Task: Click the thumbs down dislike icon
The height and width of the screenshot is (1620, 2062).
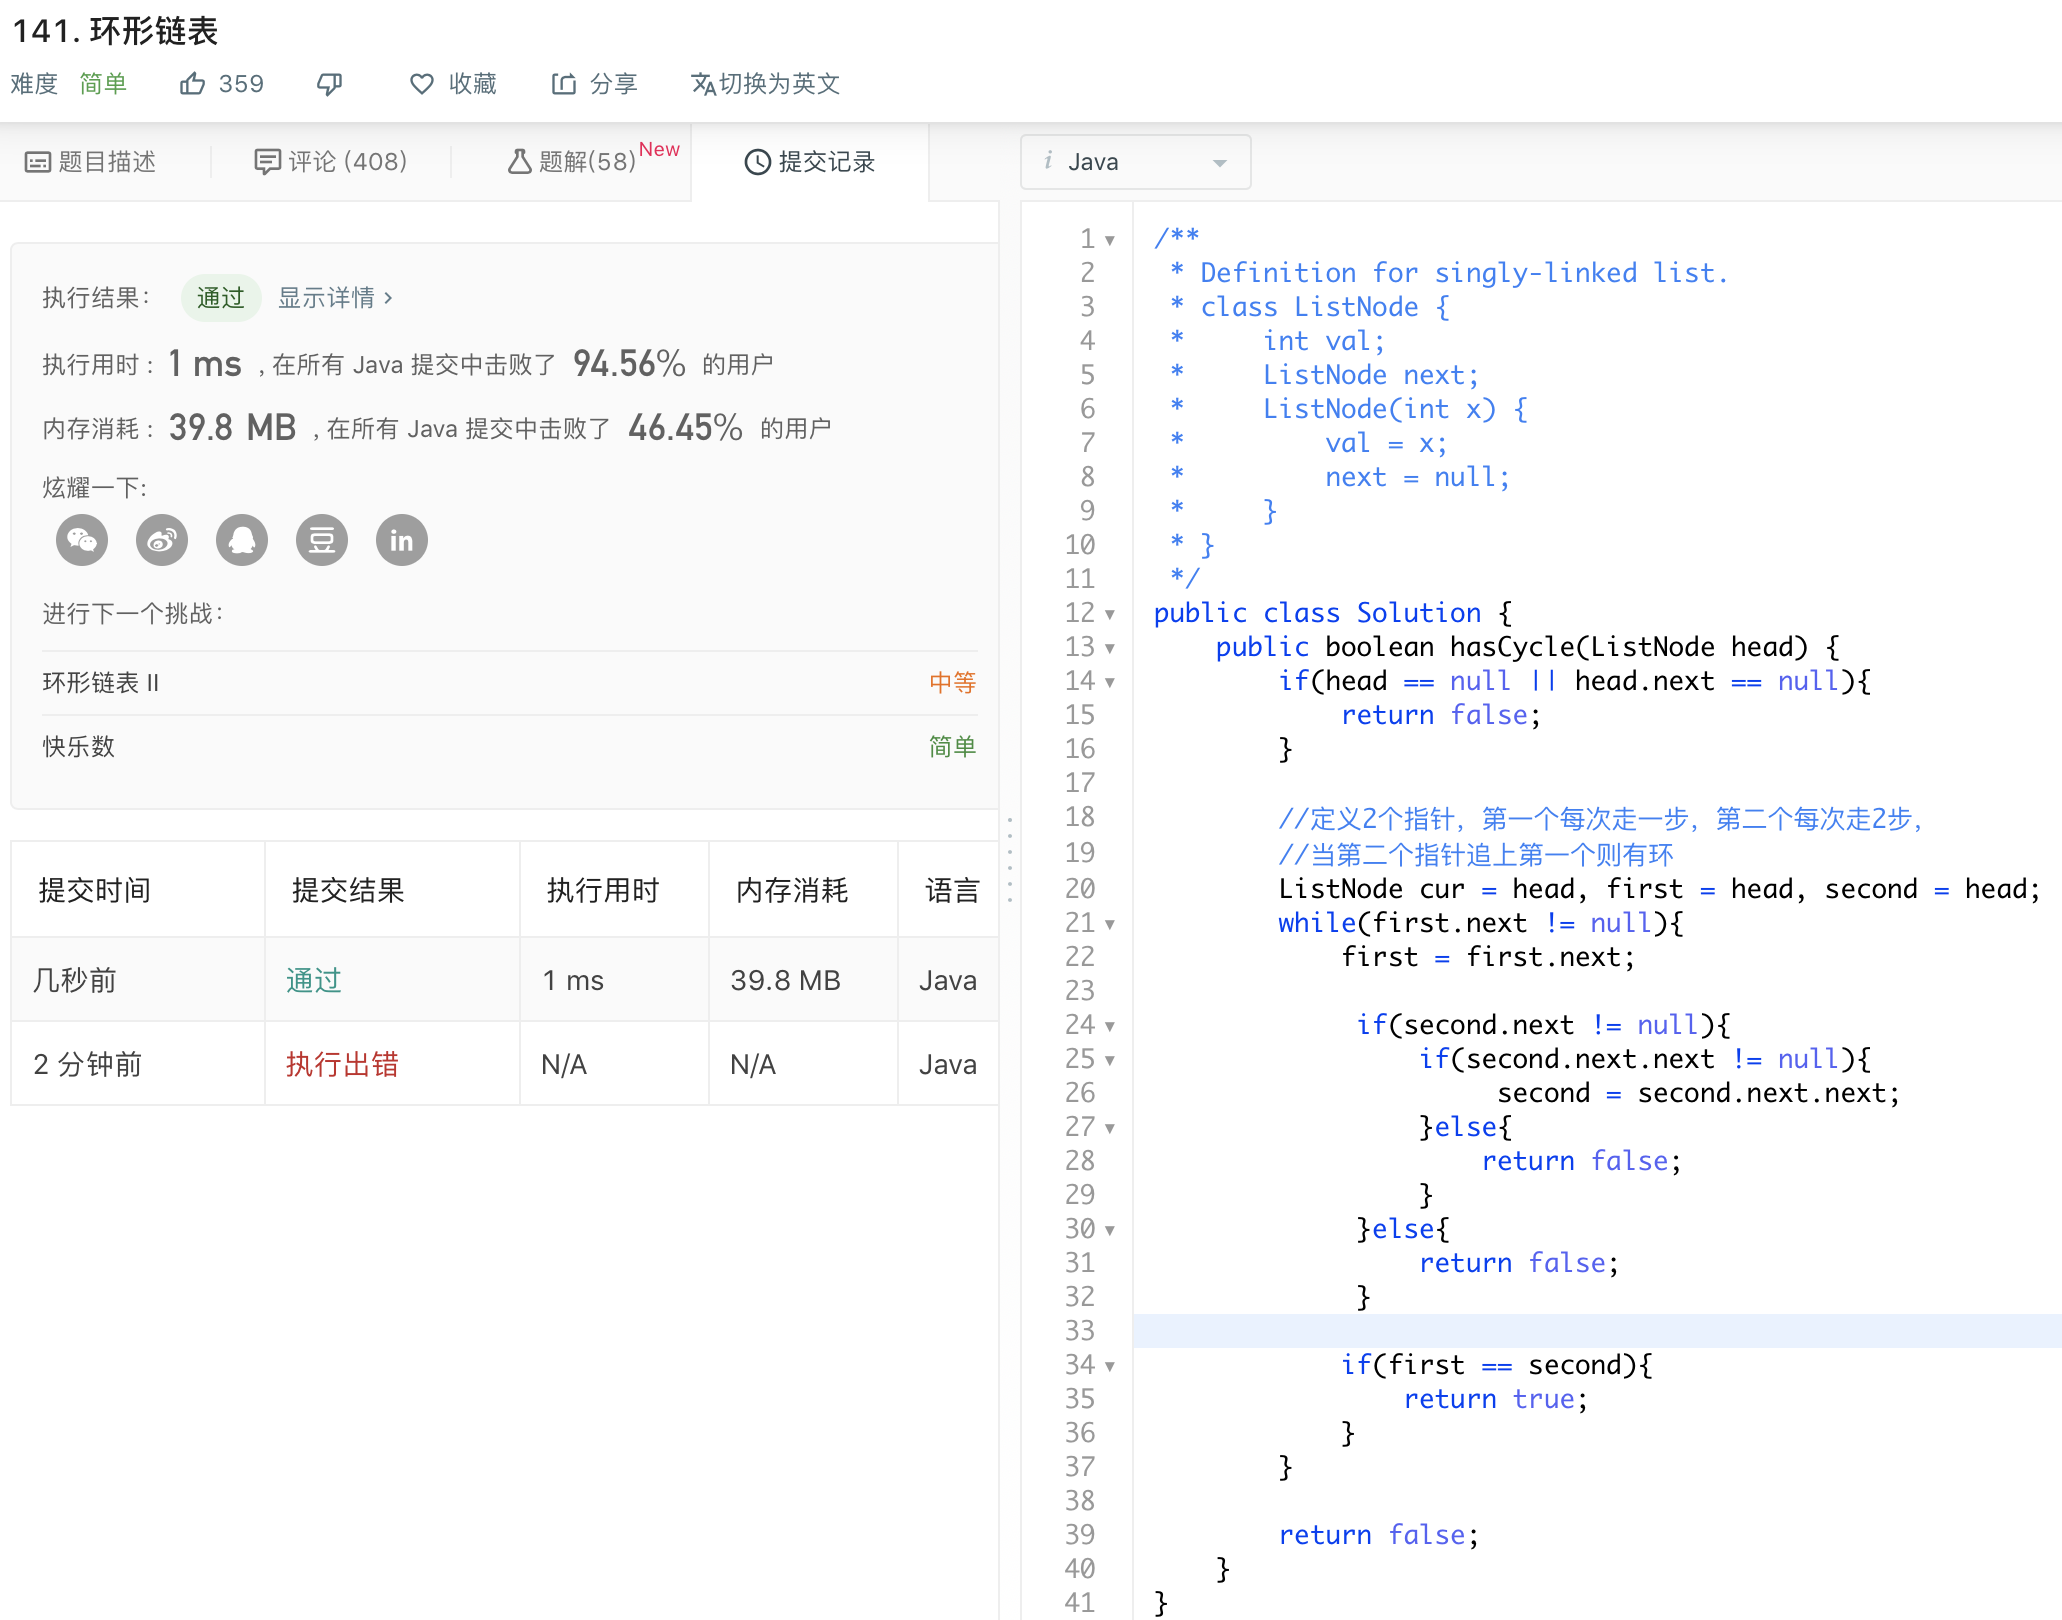Action: pyautogui.click(x=329, y=84)
